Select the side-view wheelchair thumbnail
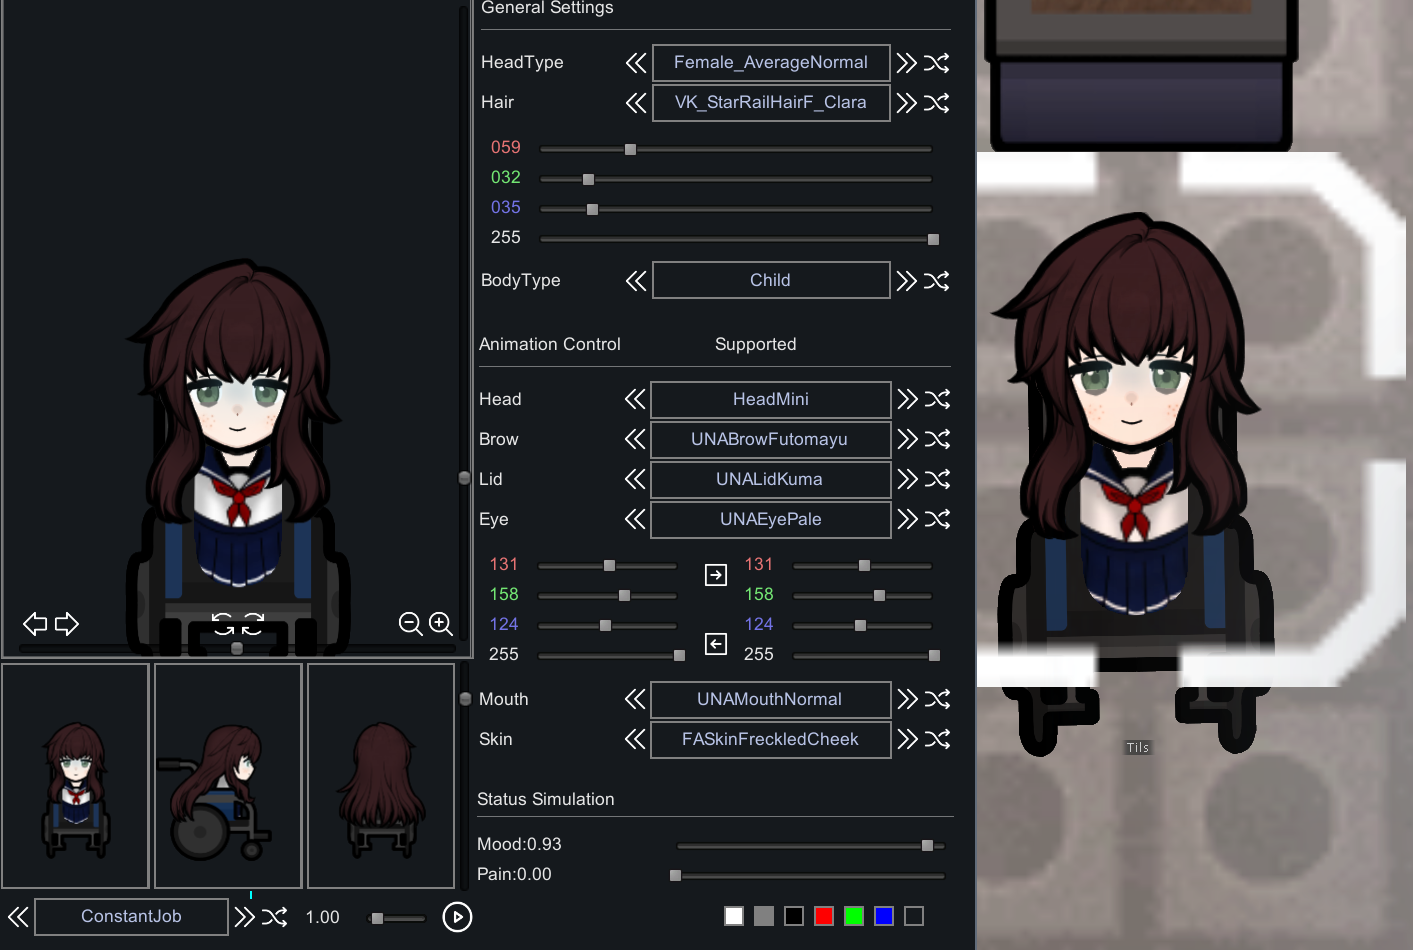 [228, 776]
